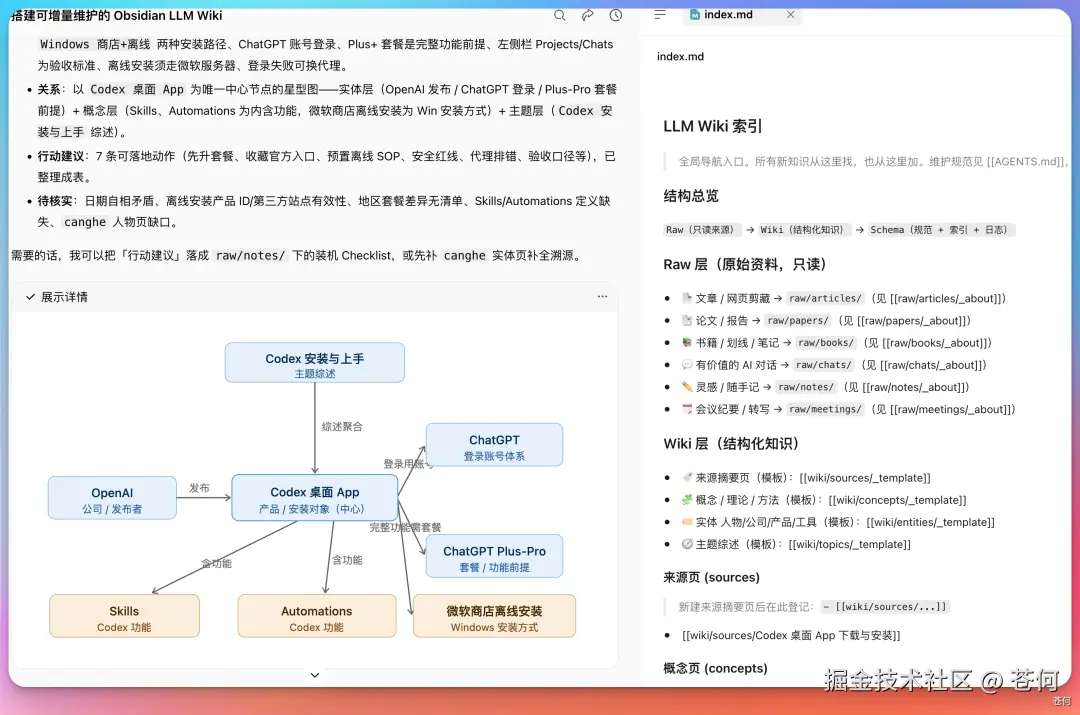
Task: Click the 行动建议 bullet label
Action: [x=60, y=156]
